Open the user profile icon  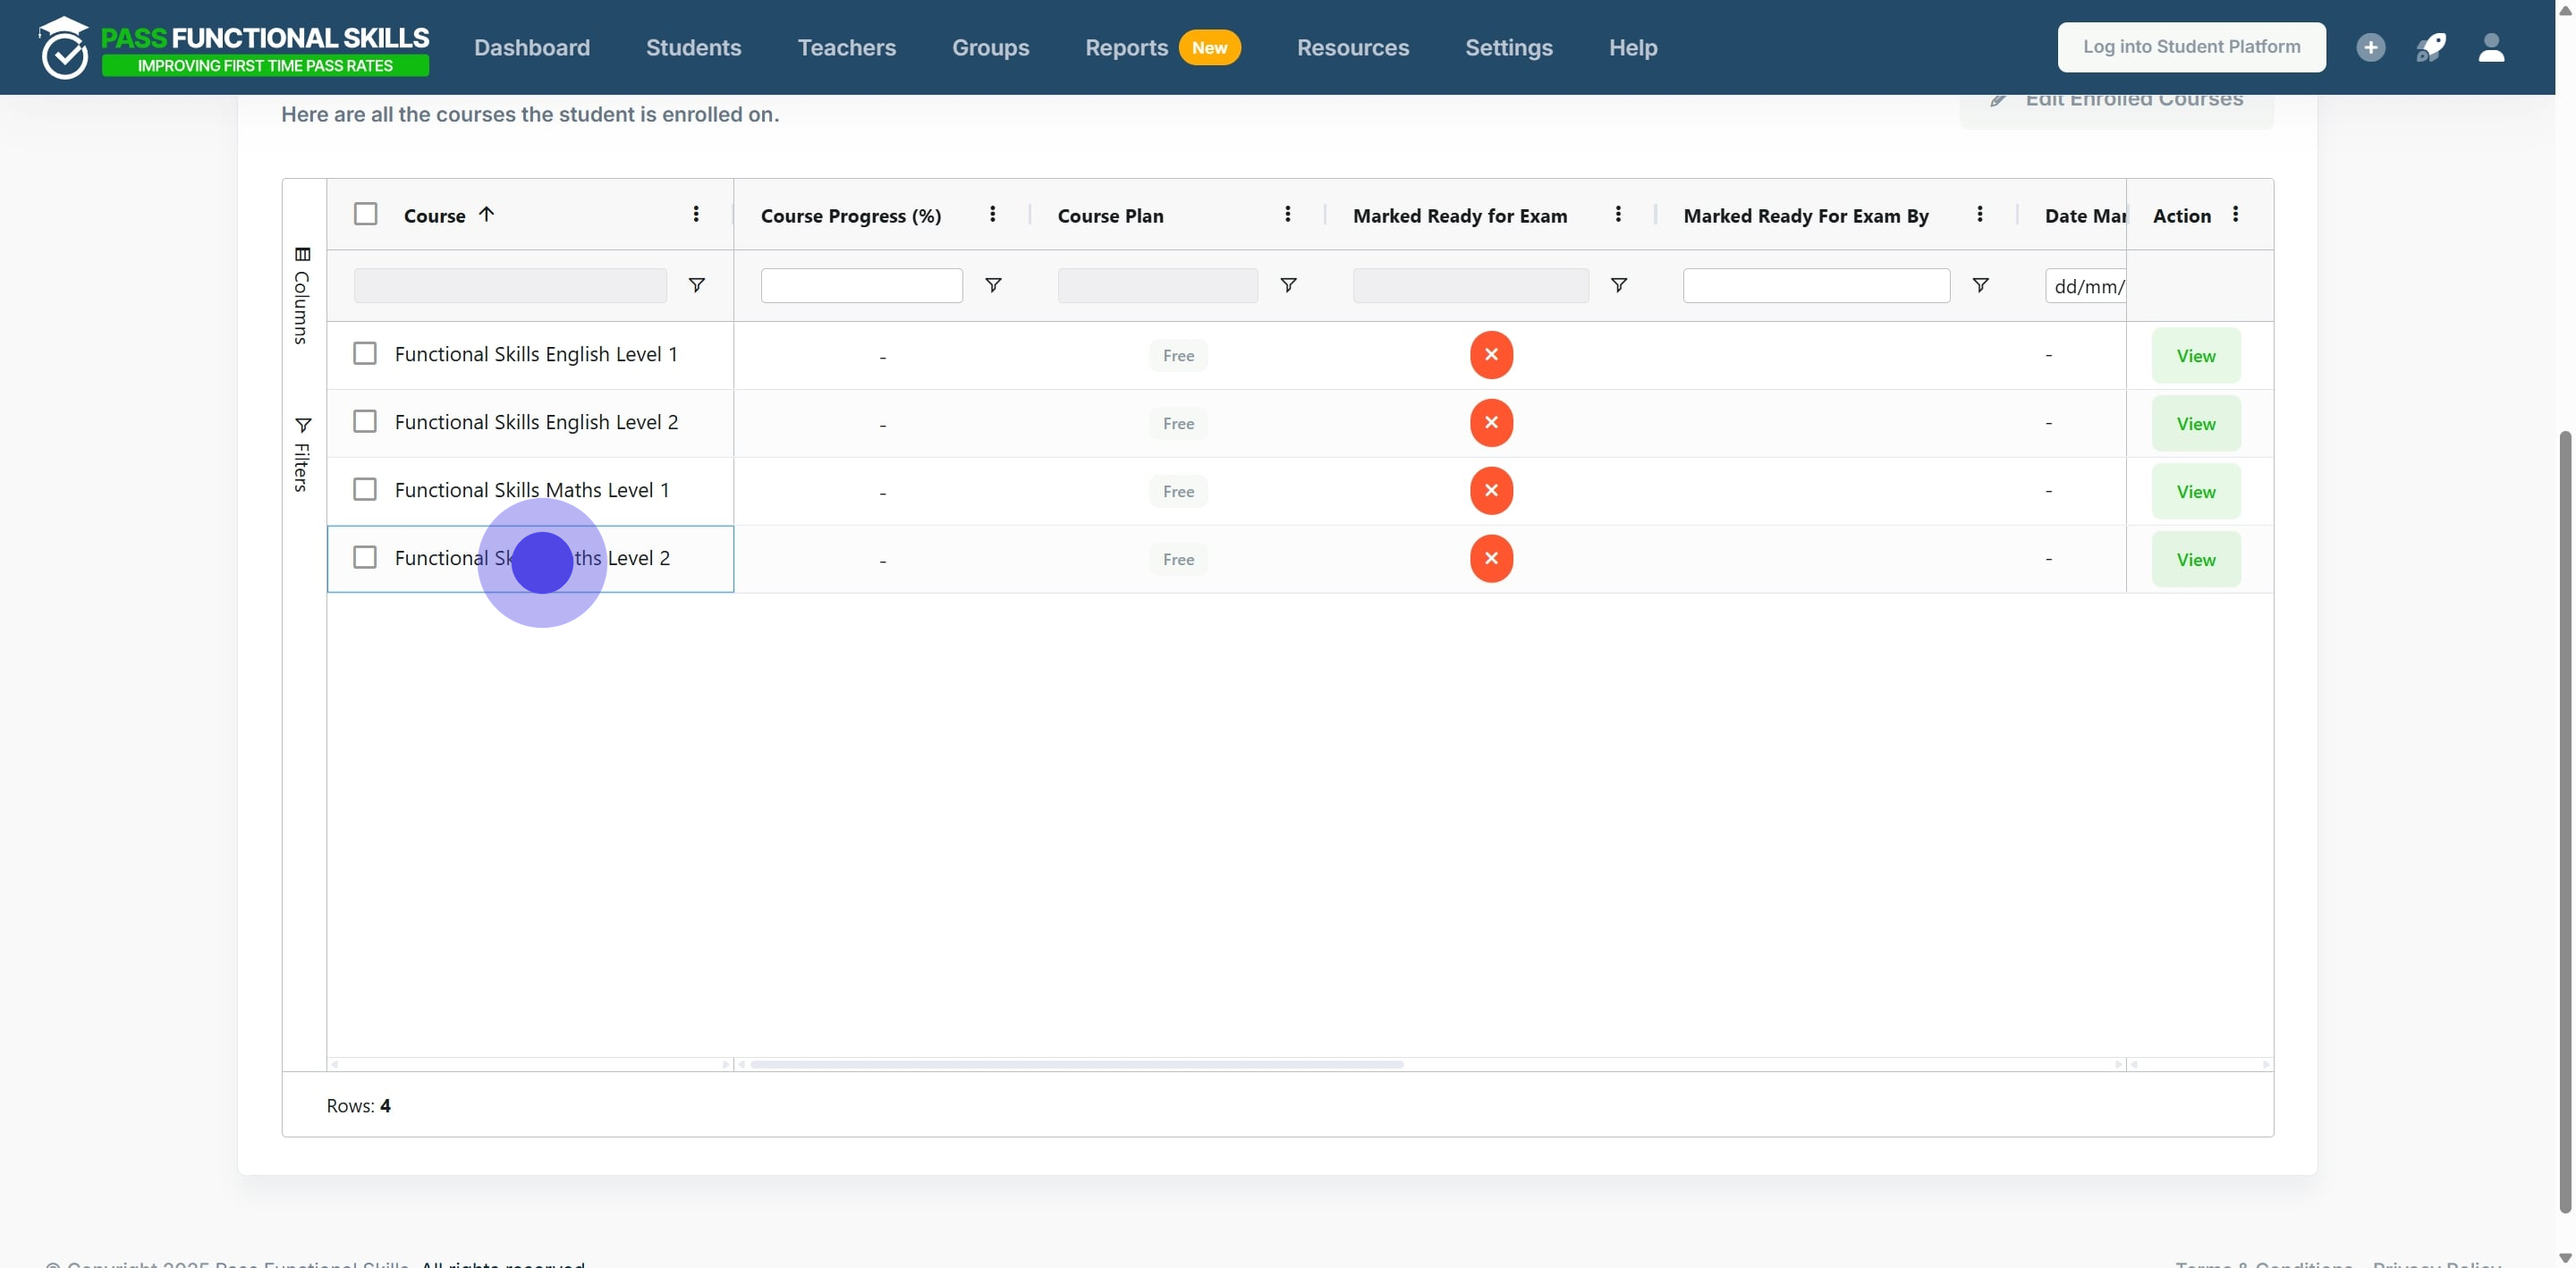click(2491, 47)
